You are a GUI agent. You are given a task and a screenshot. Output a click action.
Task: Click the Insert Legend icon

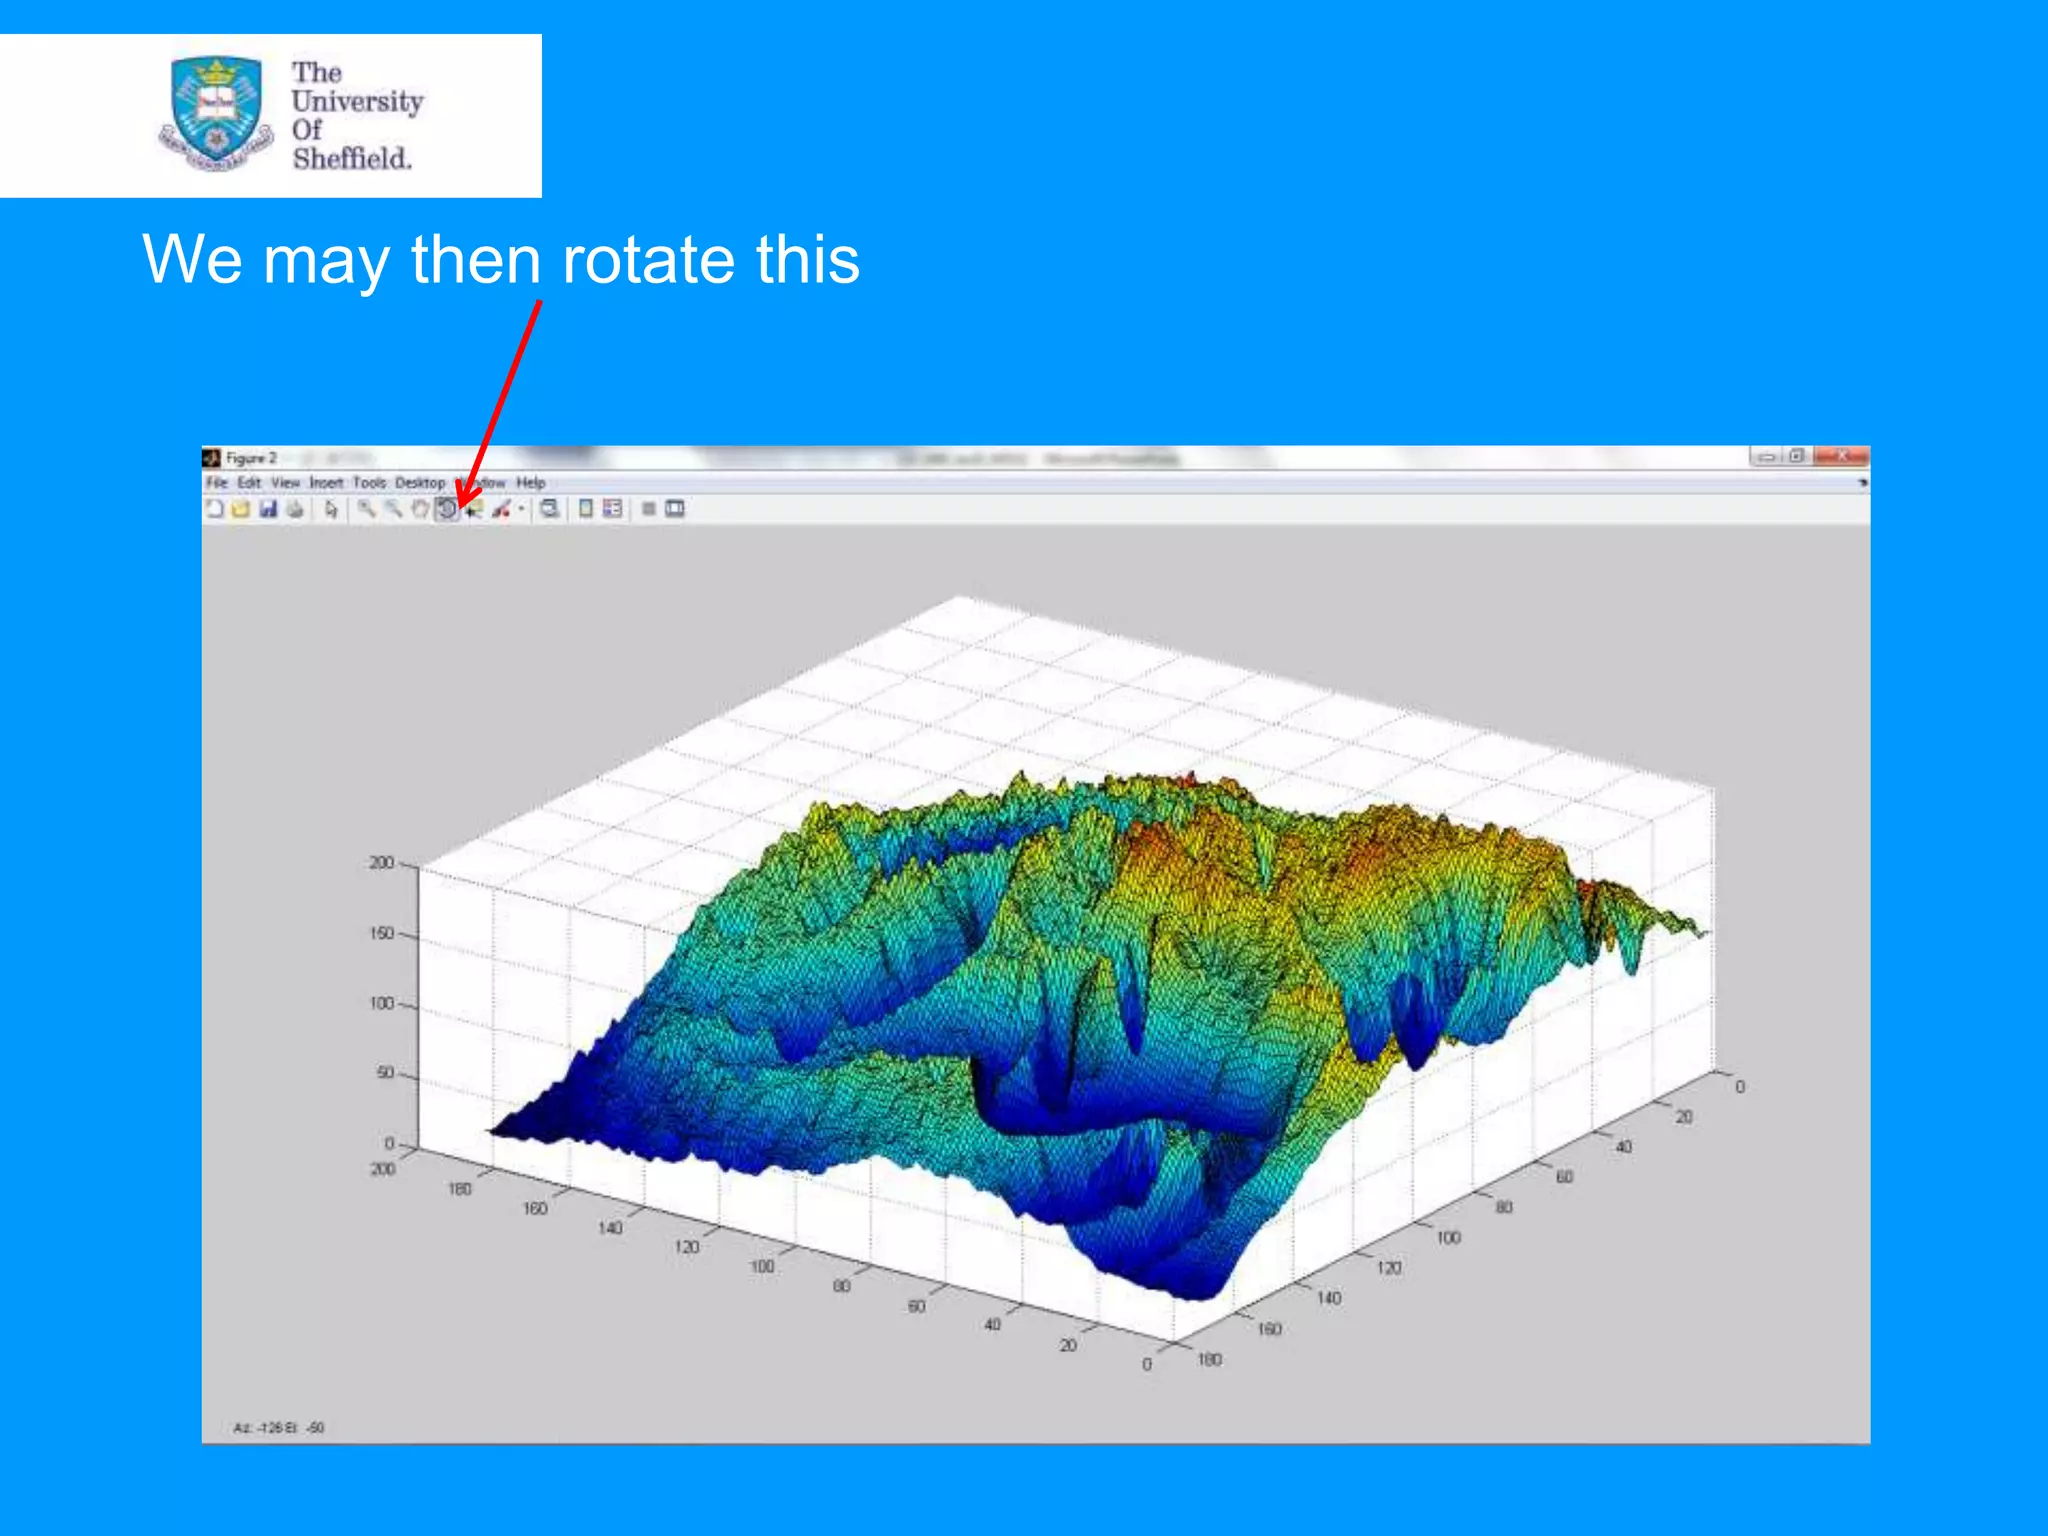point(612,509)
